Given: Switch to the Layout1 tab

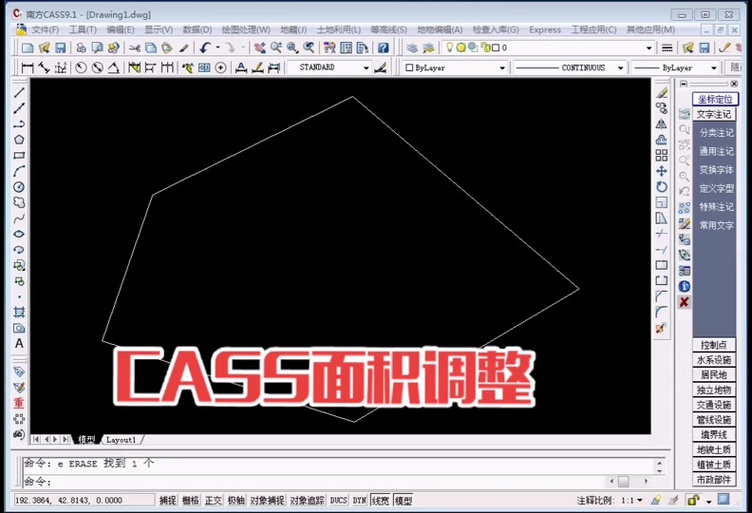Looking at the screenshot, I should point(121,440).
